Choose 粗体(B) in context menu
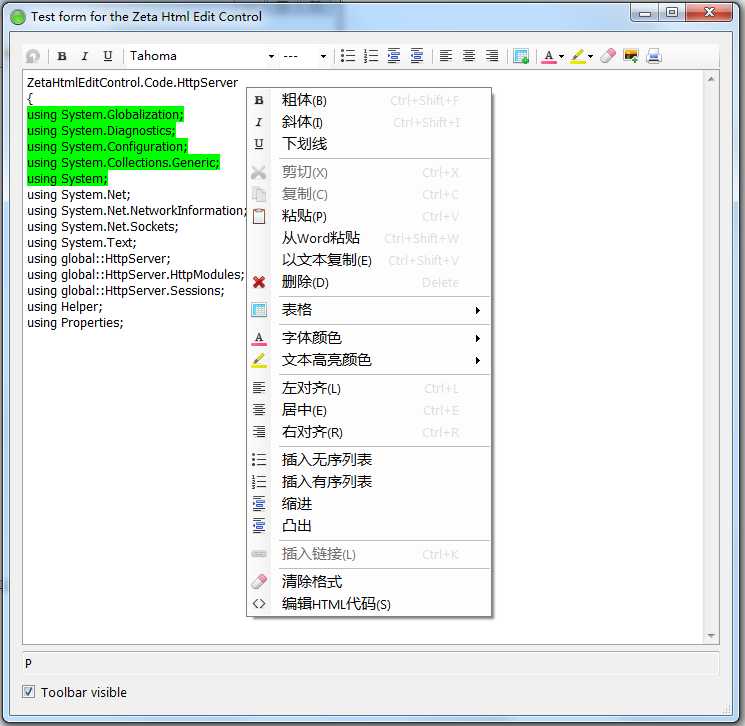This screenshot has width=745, height=726. [x=370, y=100]
